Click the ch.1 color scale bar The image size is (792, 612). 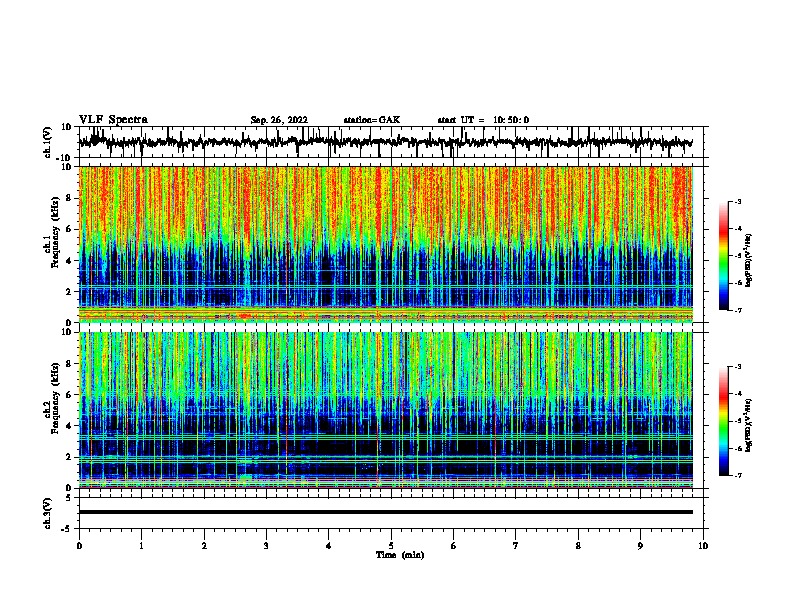[x=724, y=256]
